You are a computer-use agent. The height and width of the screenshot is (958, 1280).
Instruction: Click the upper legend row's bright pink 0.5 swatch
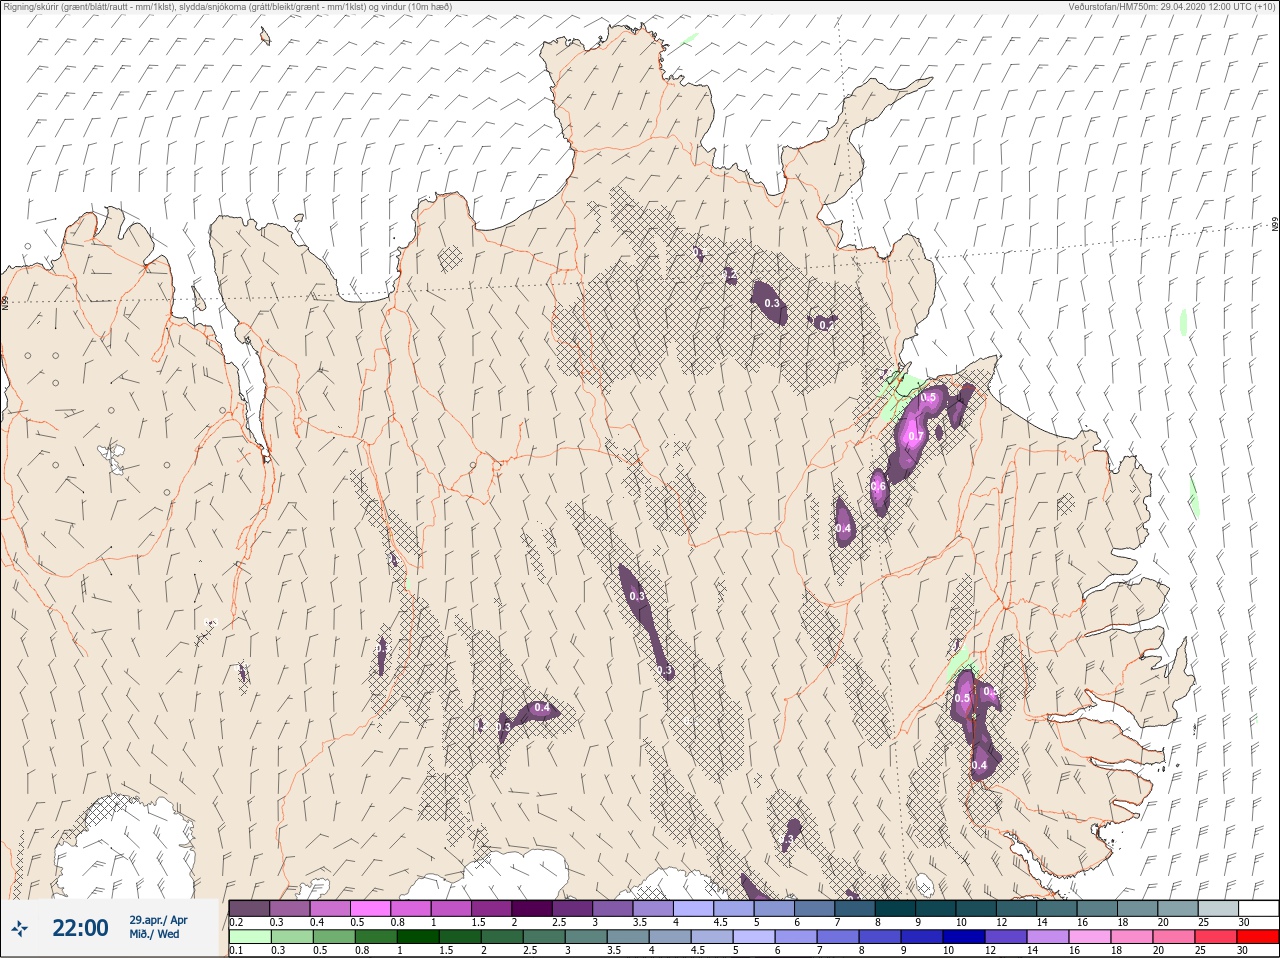(371, 908)
